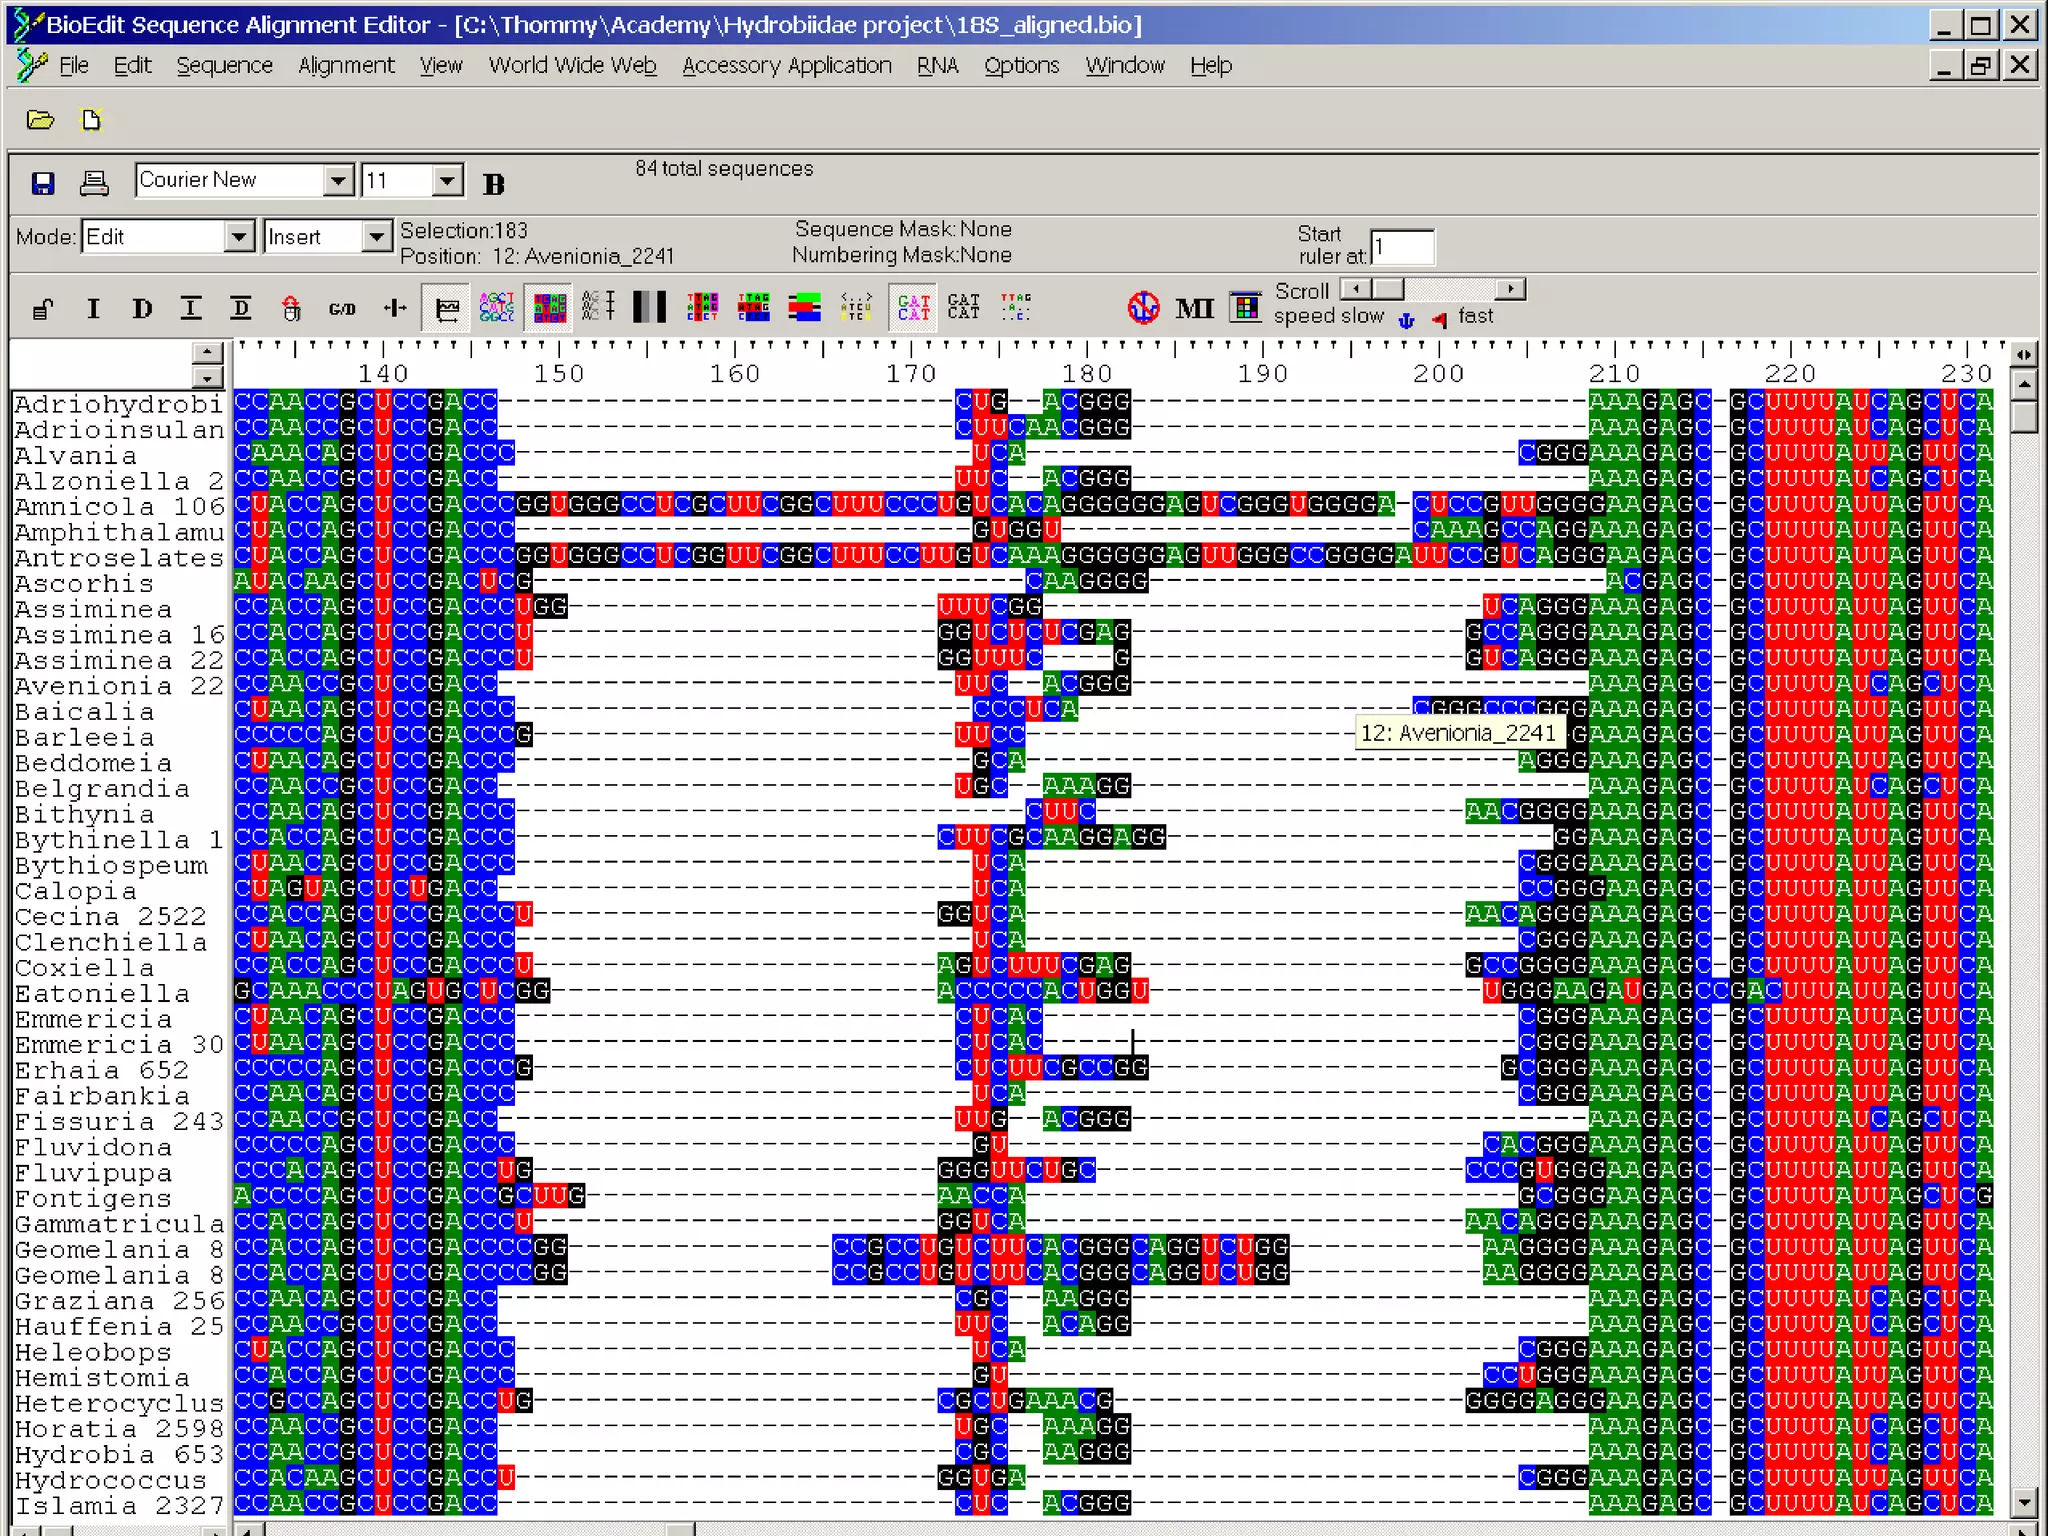Click the title list small up arrow

(207, 352)
